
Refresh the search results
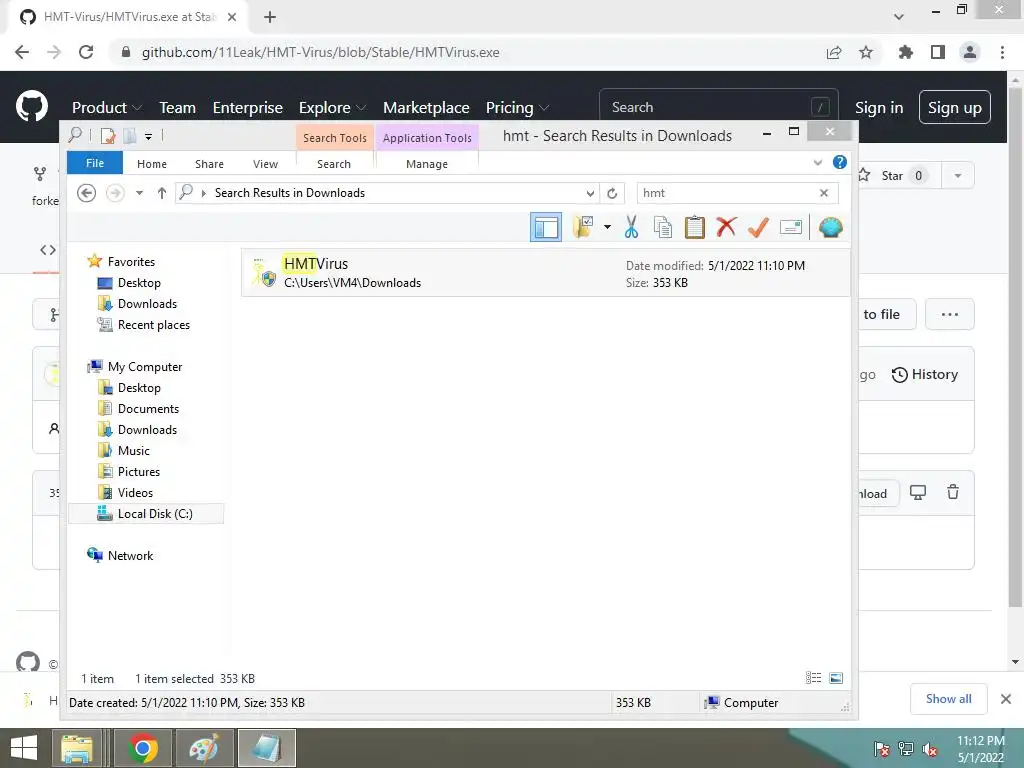click(612, 193)
